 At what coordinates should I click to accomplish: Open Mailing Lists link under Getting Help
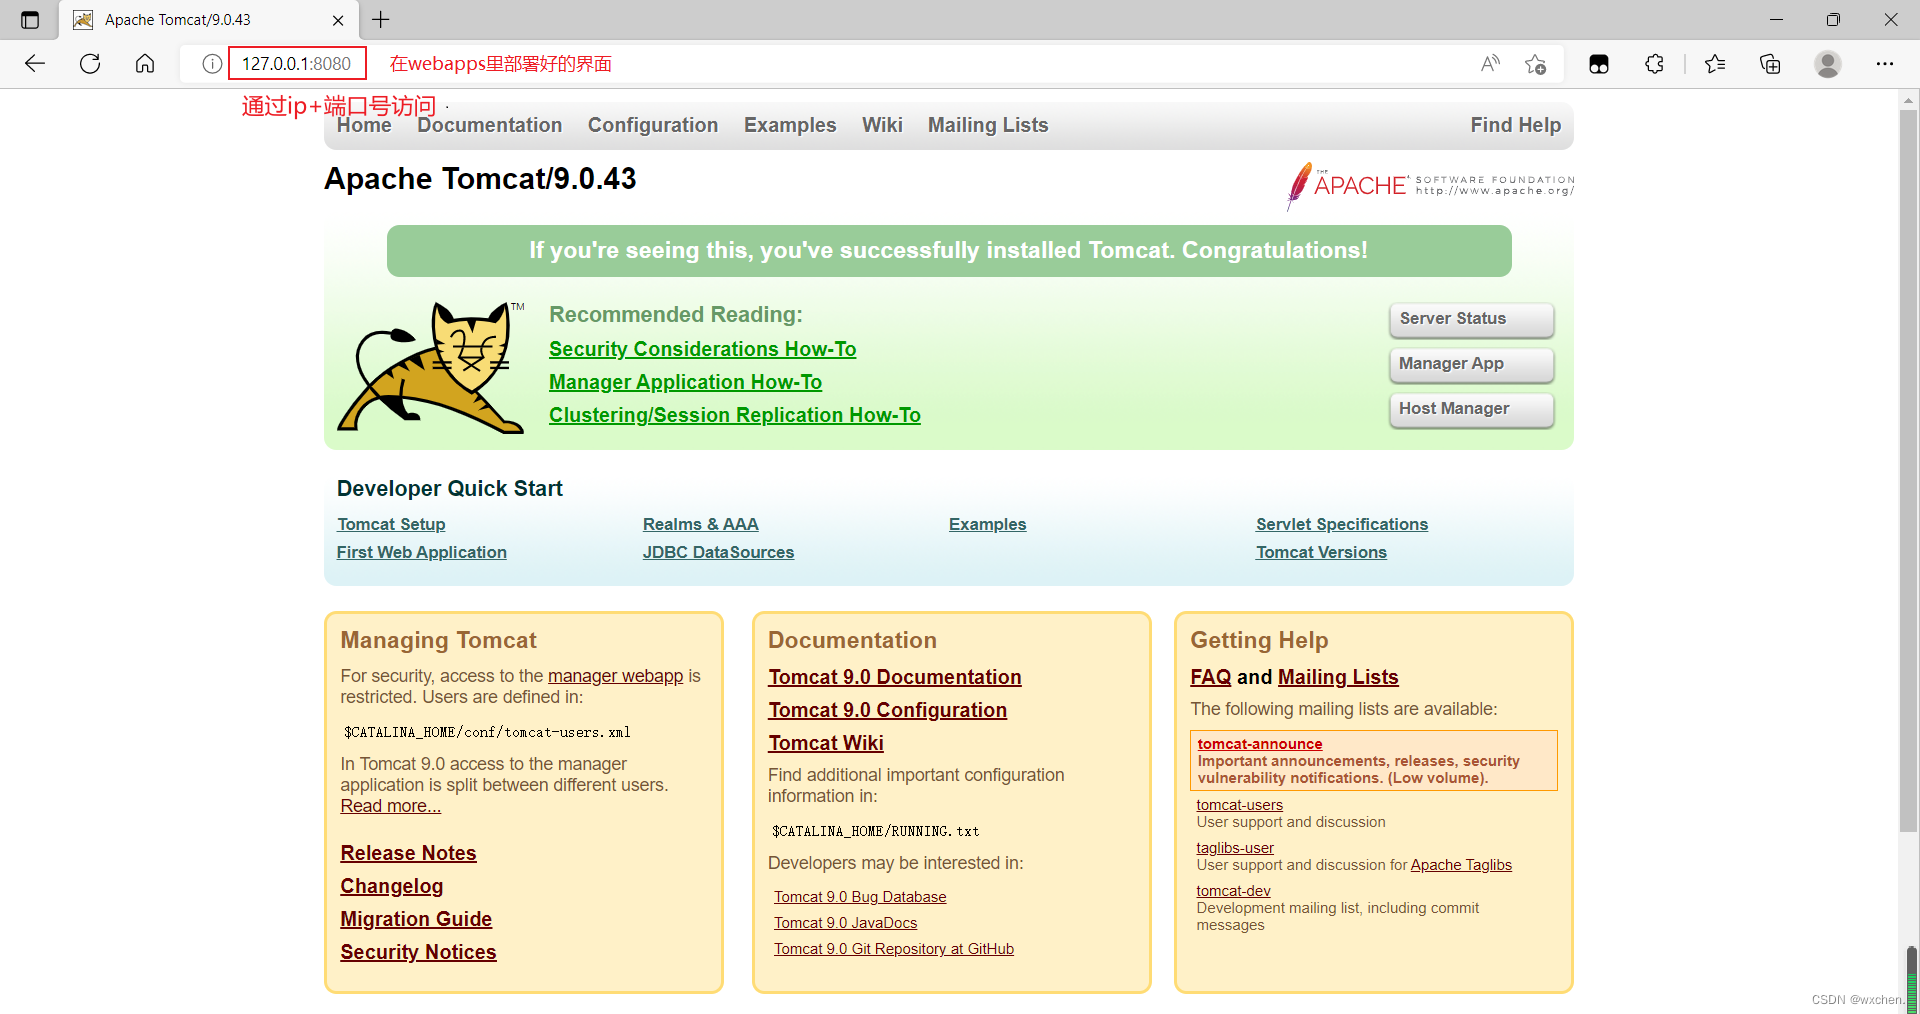pos(1338,677)
